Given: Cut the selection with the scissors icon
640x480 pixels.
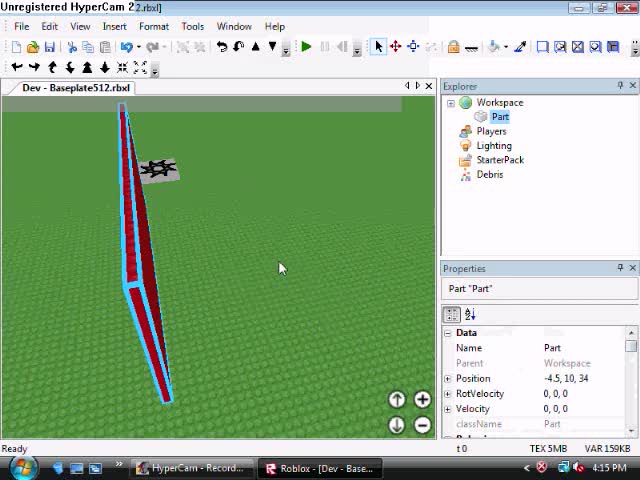Looking at the screenshot, I should [x=72, y=47].
